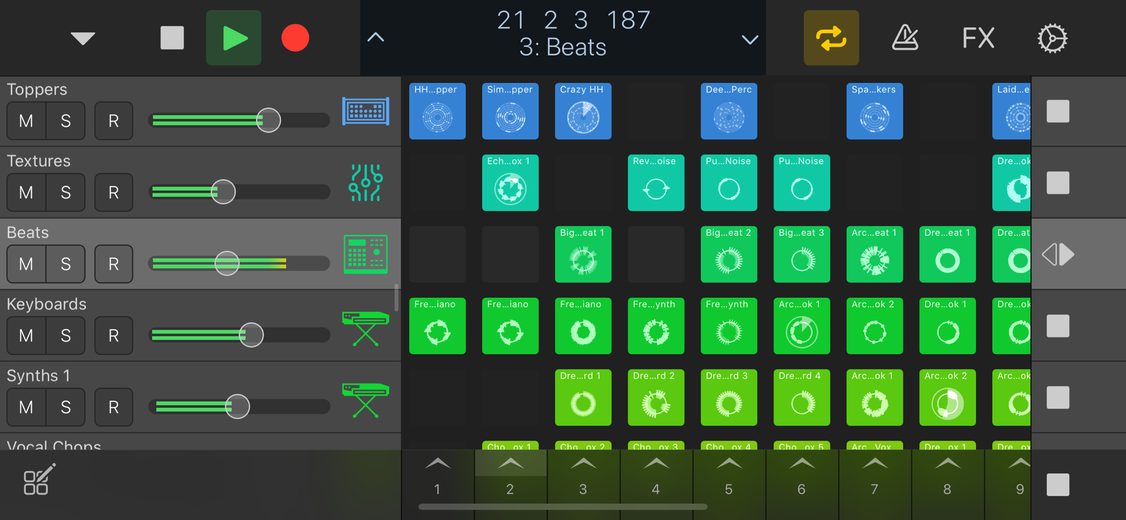Select the Toppers track header
Screen dimensions: 1126x520
click(x=200, y=111)
